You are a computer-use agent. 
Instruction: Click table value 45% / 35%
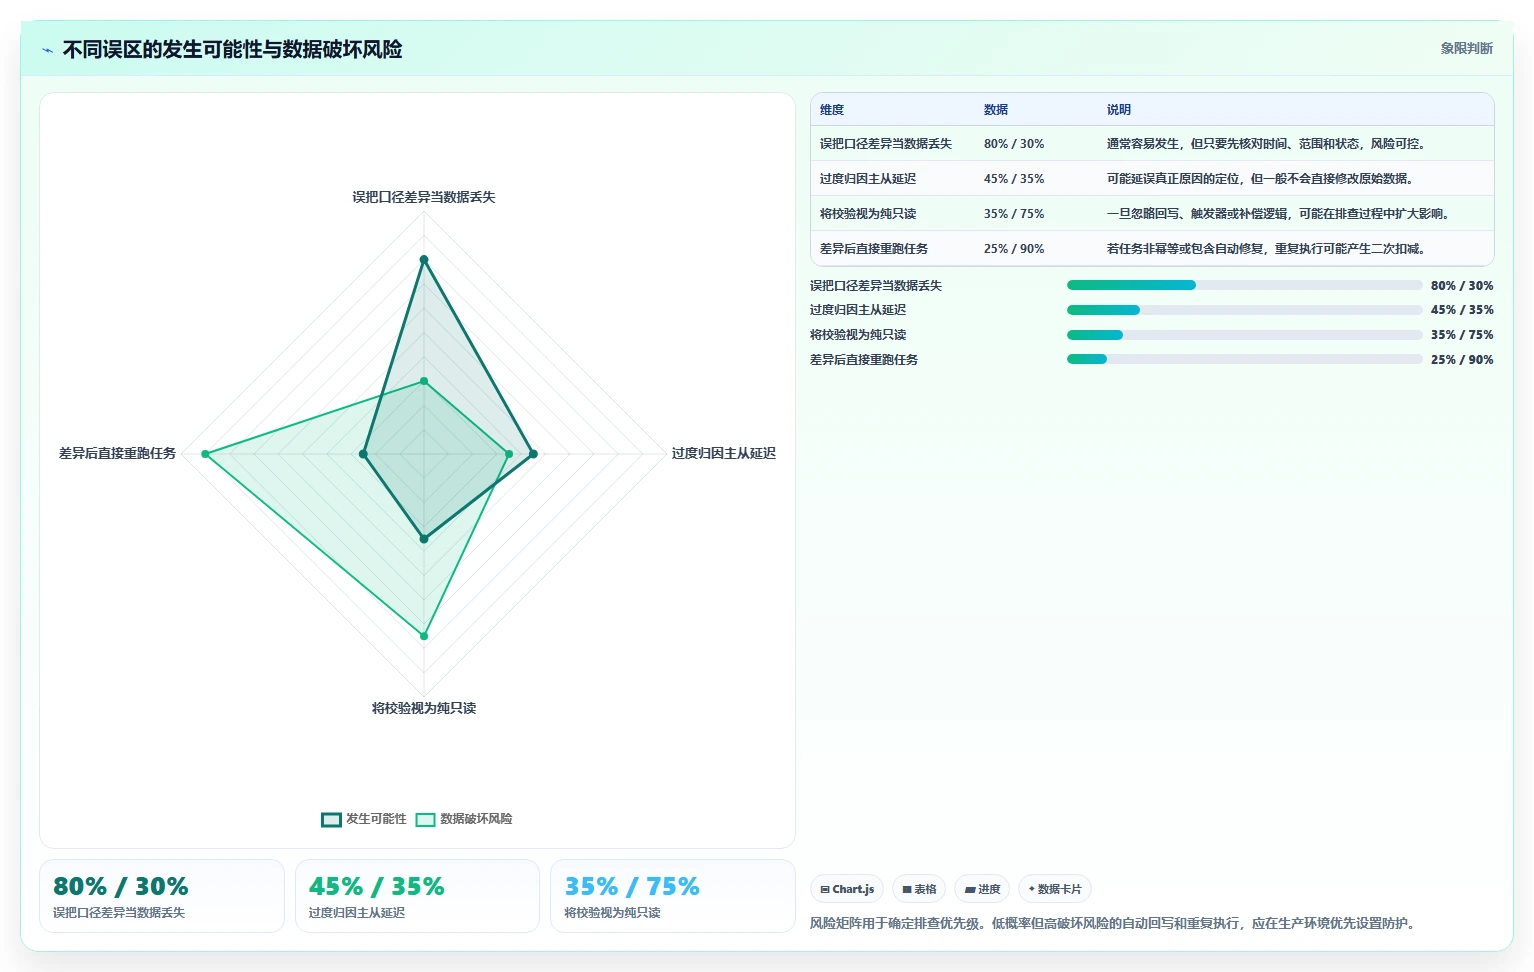point(1014,179)
